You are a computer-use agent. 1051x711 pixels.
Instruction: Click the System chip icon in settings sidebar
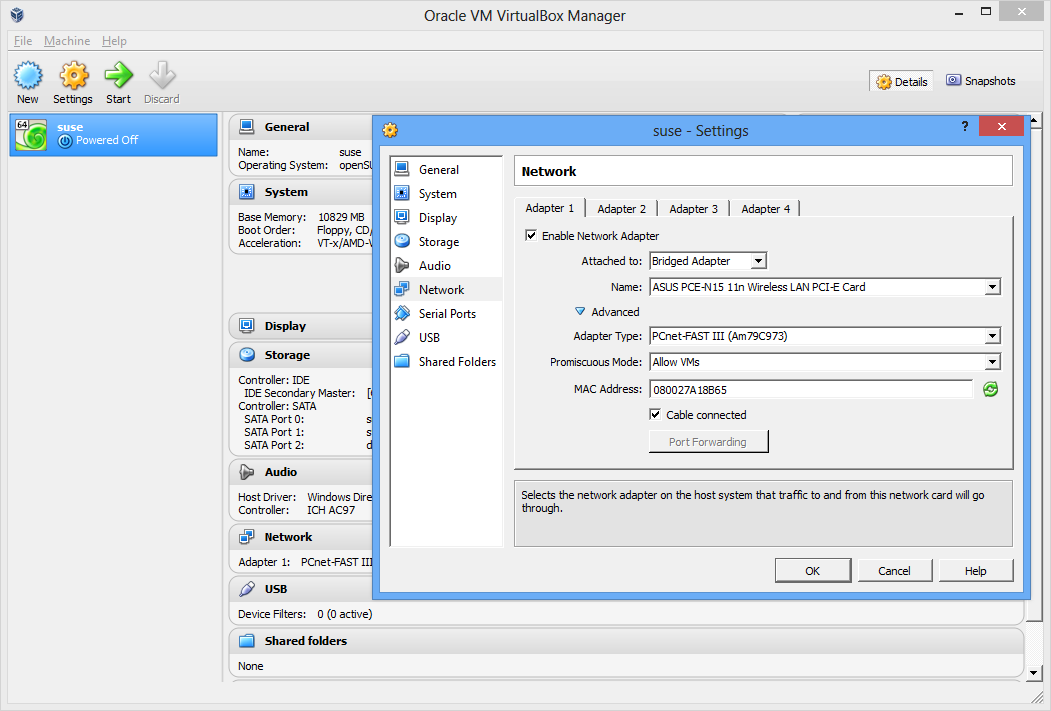click(x=402, y=193)
